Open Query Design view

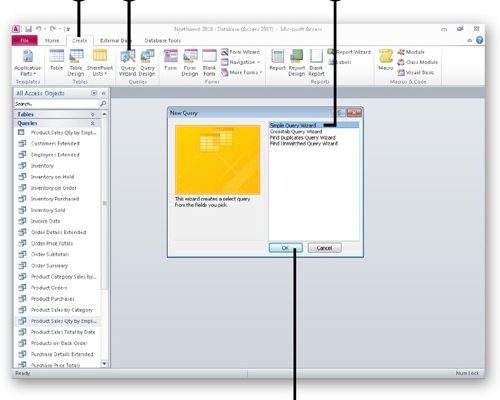[147, 63]
